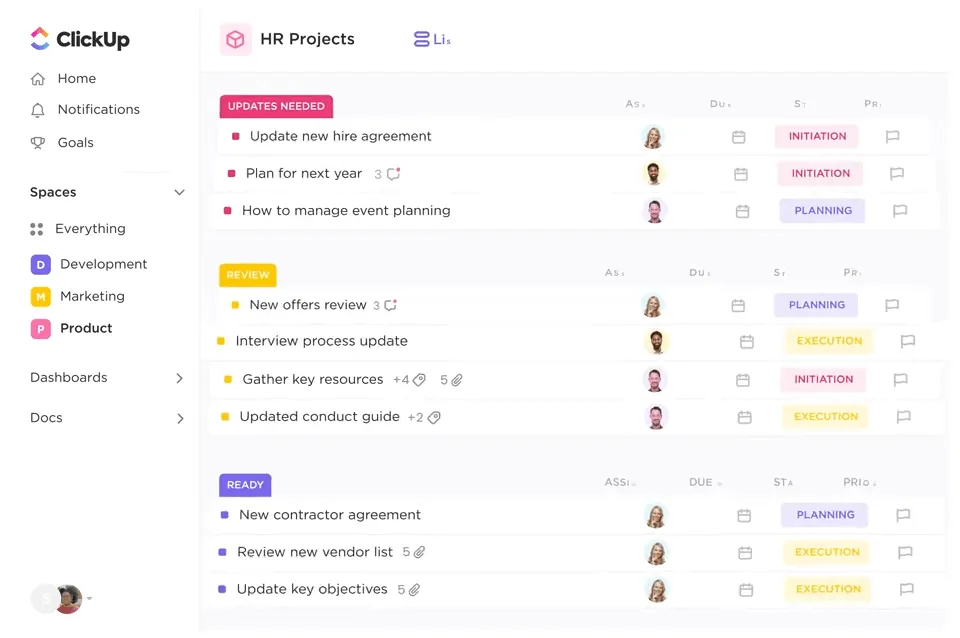960x638 pixels.
Task: Change PLANNING status on How to manage event planning
Action: (823, 211)
